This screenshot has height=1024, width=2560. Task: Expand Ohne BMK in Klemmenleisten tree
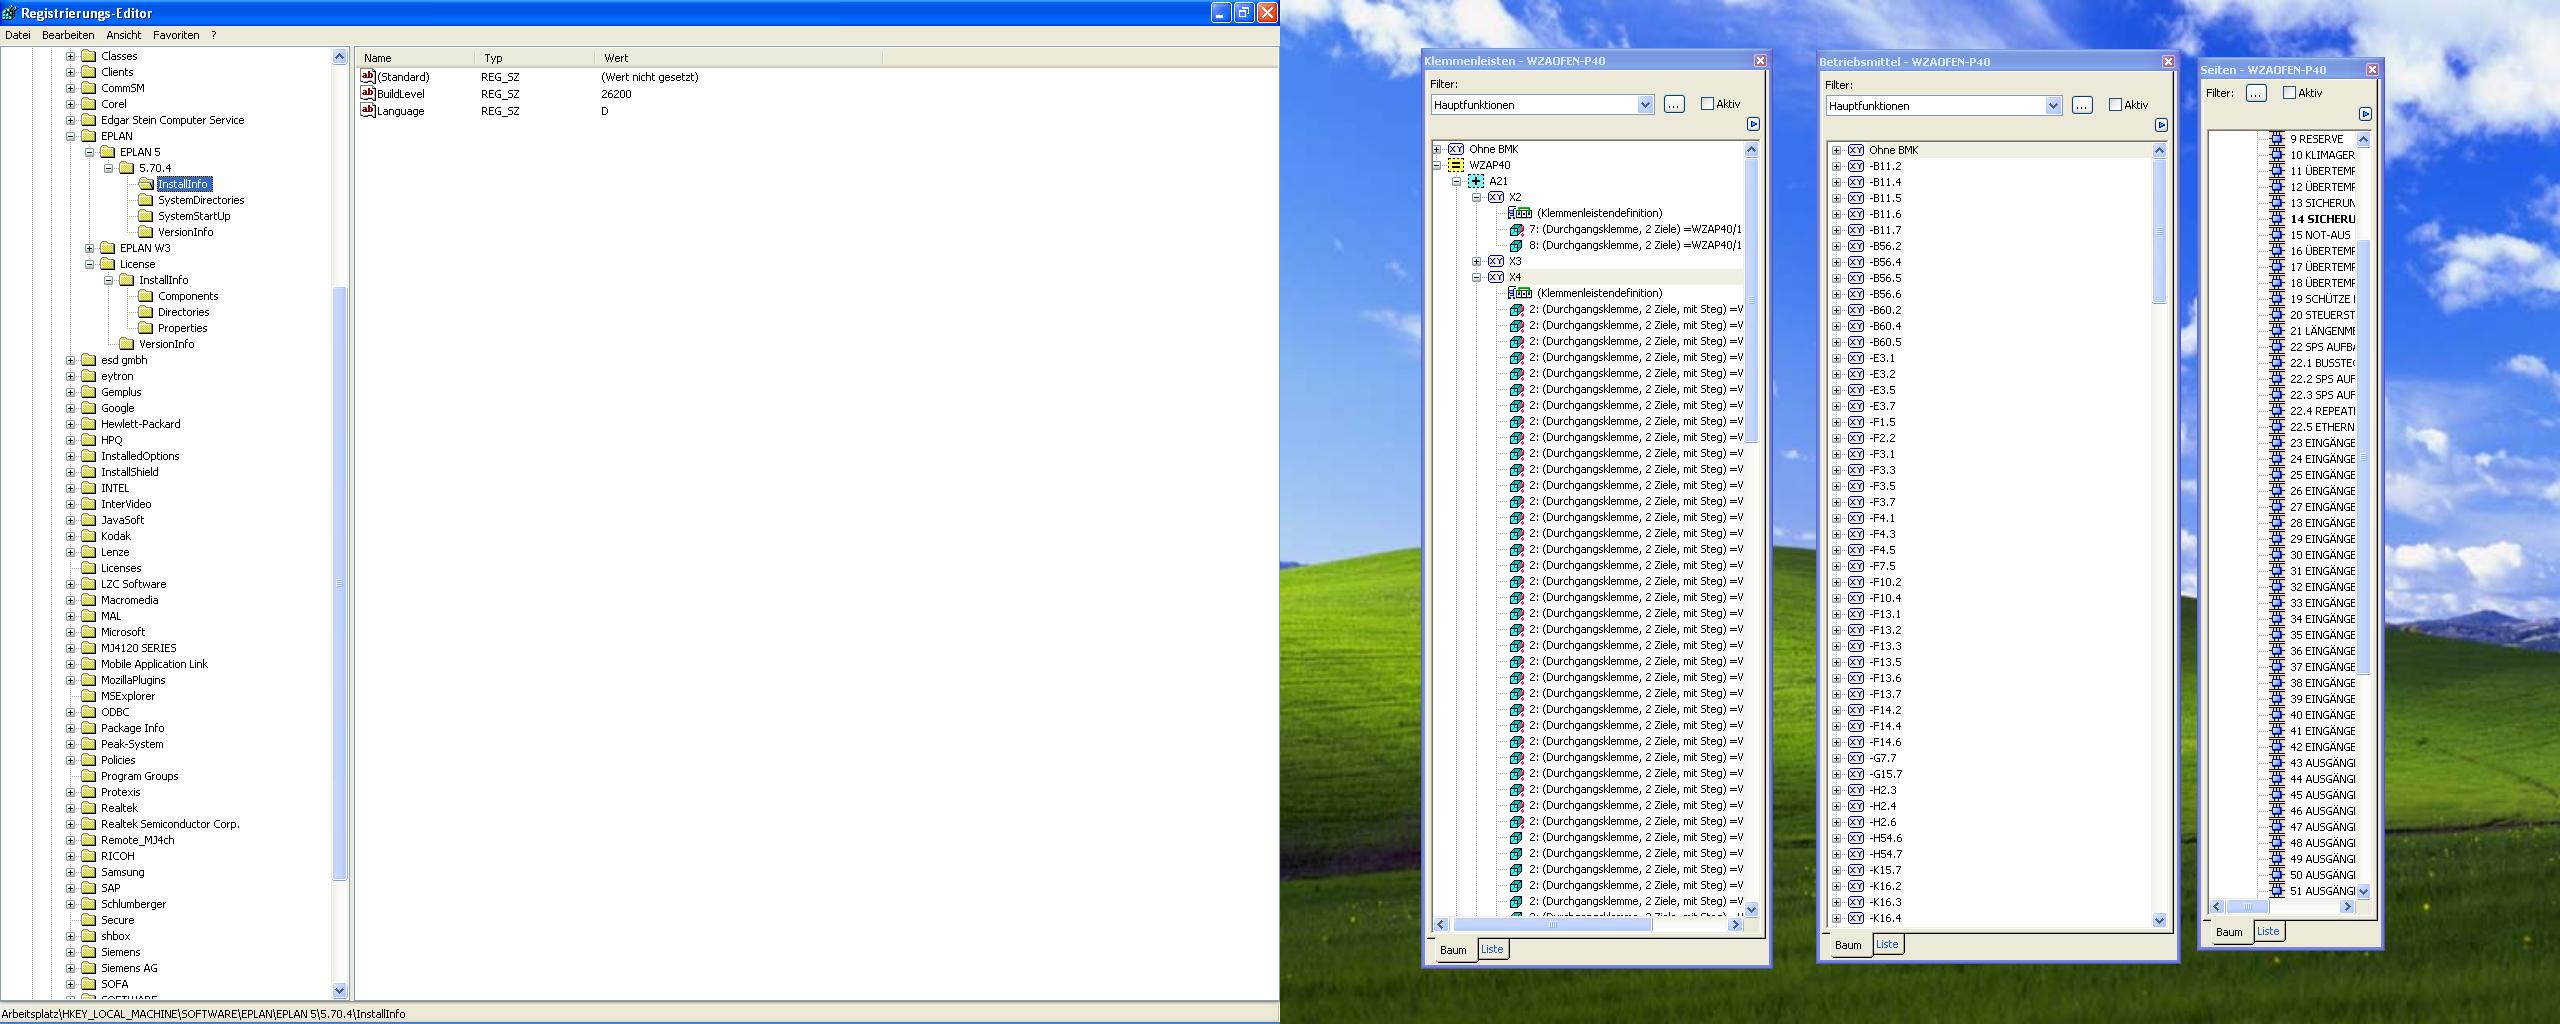pos(1437,149)
